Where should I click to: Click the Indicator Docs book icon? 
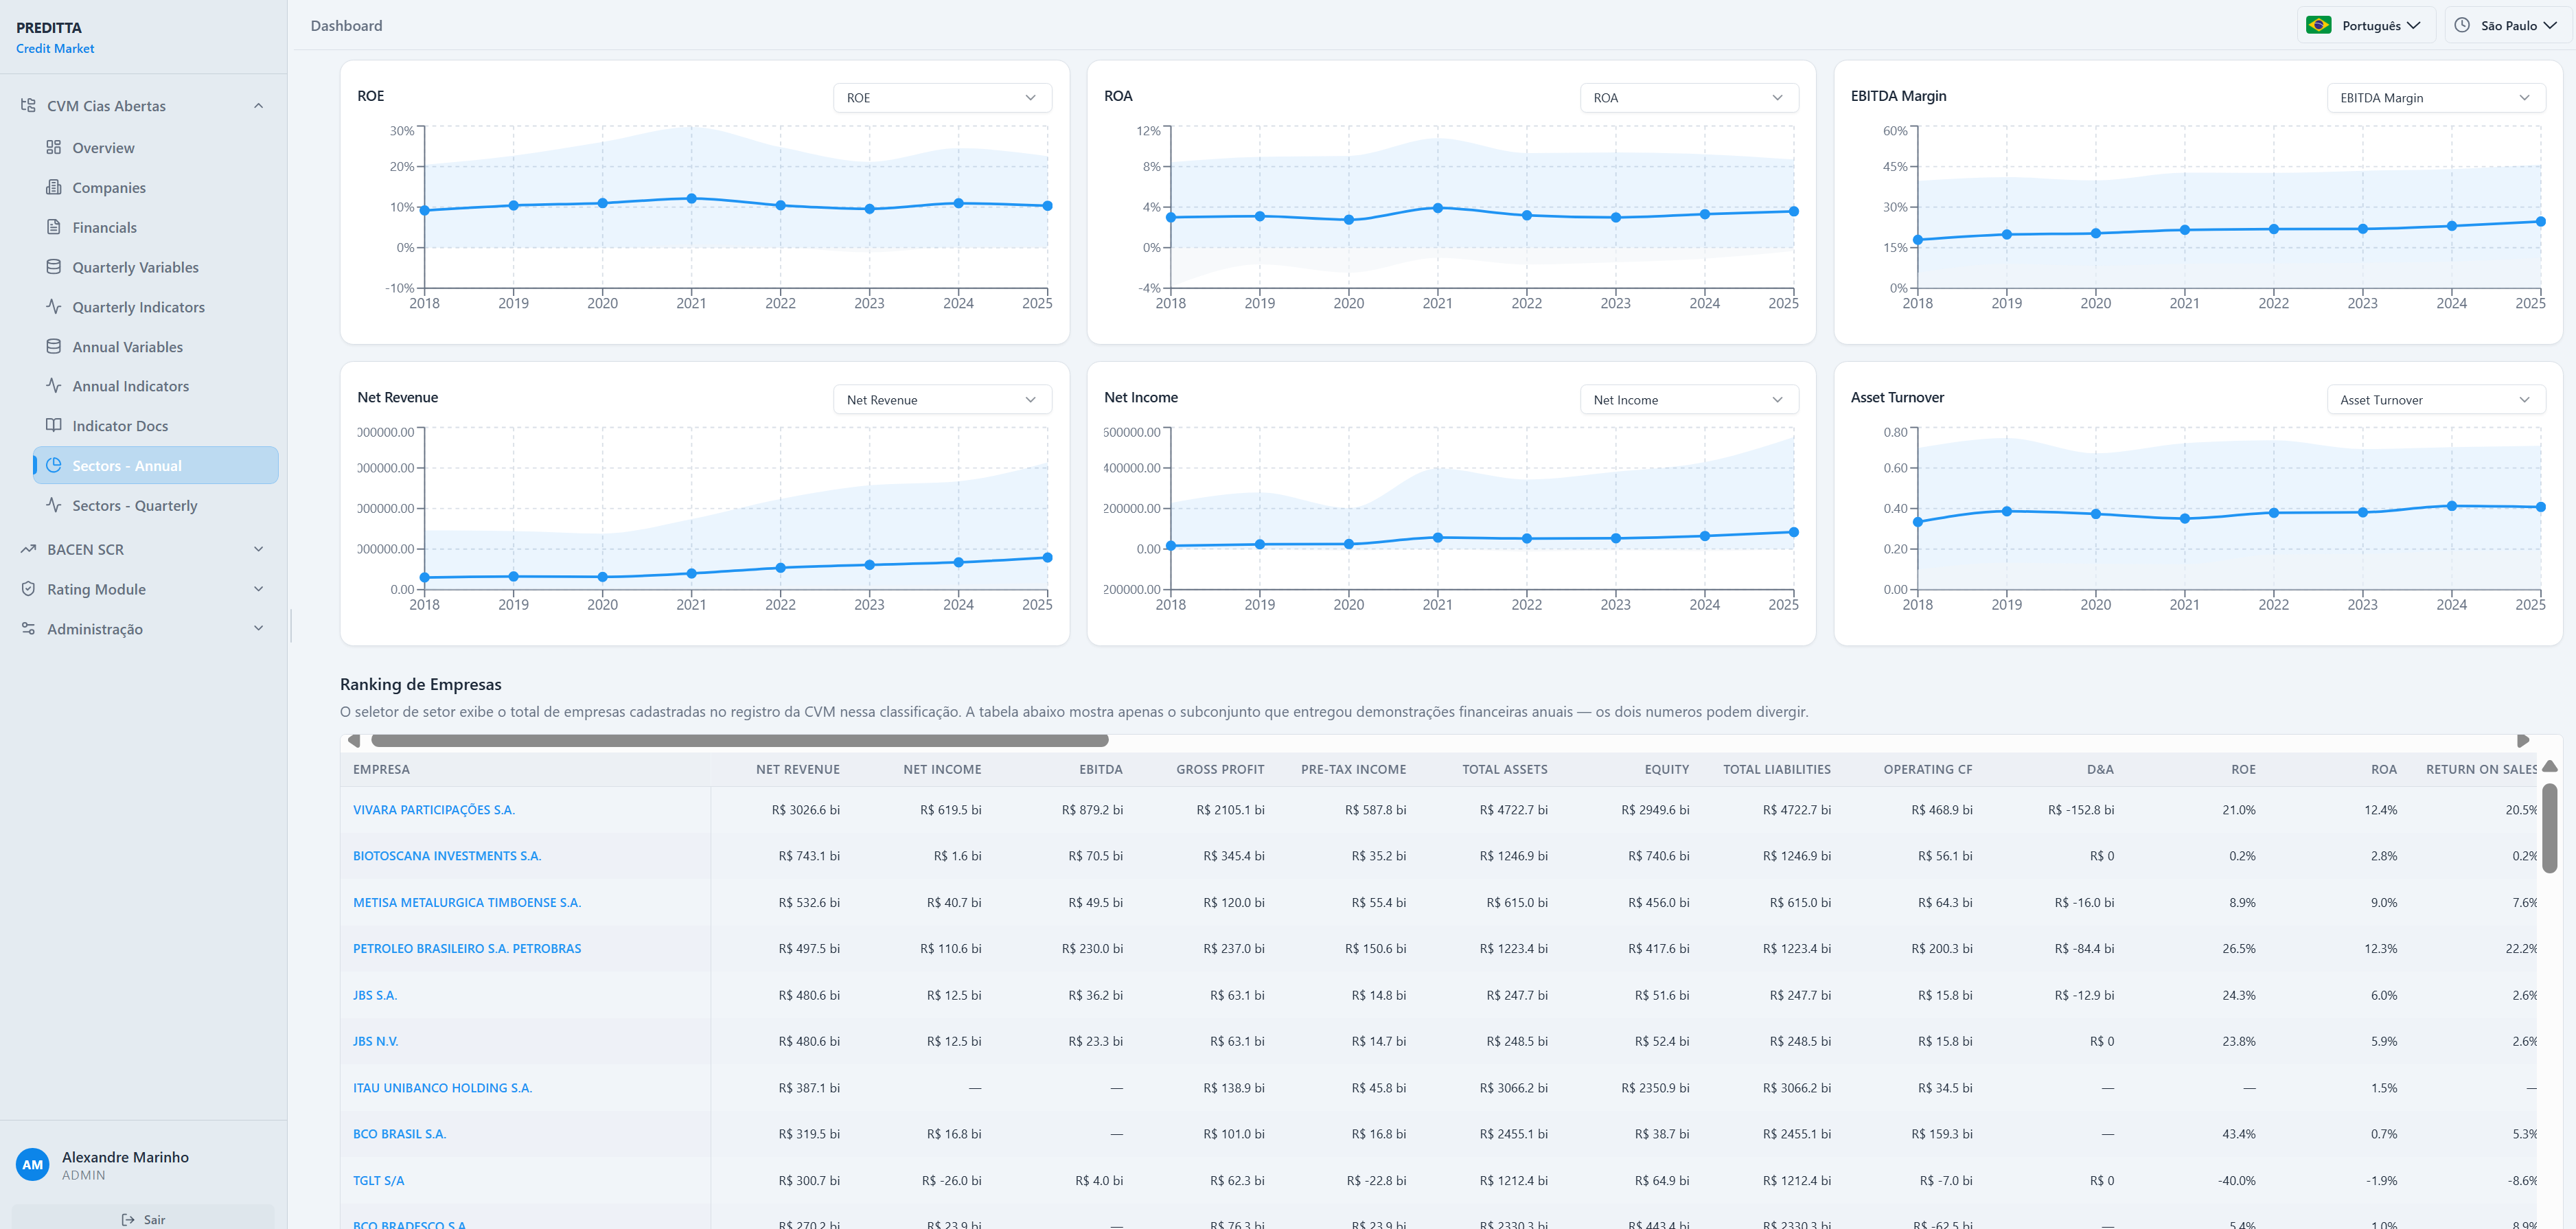point(54,425)
